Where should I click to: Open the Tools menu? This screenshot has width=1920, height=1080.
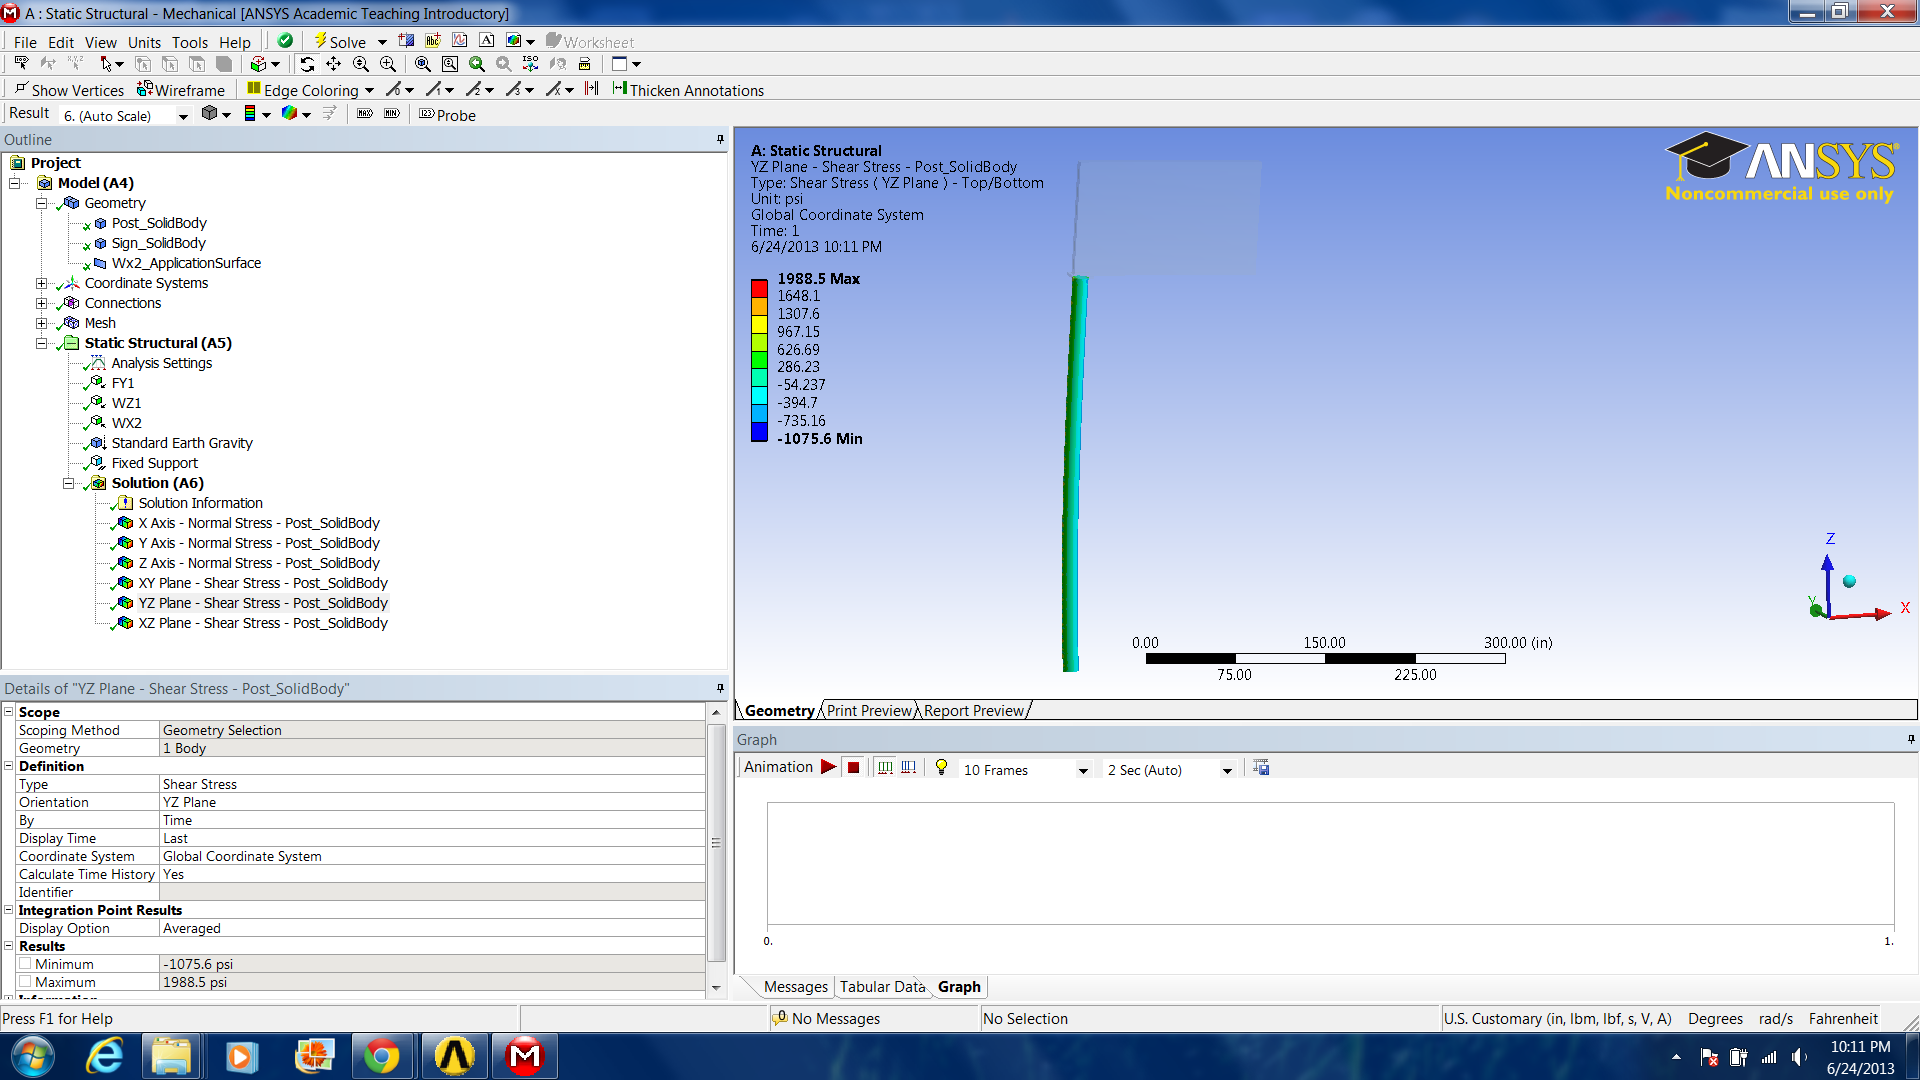tap(190, 42)
